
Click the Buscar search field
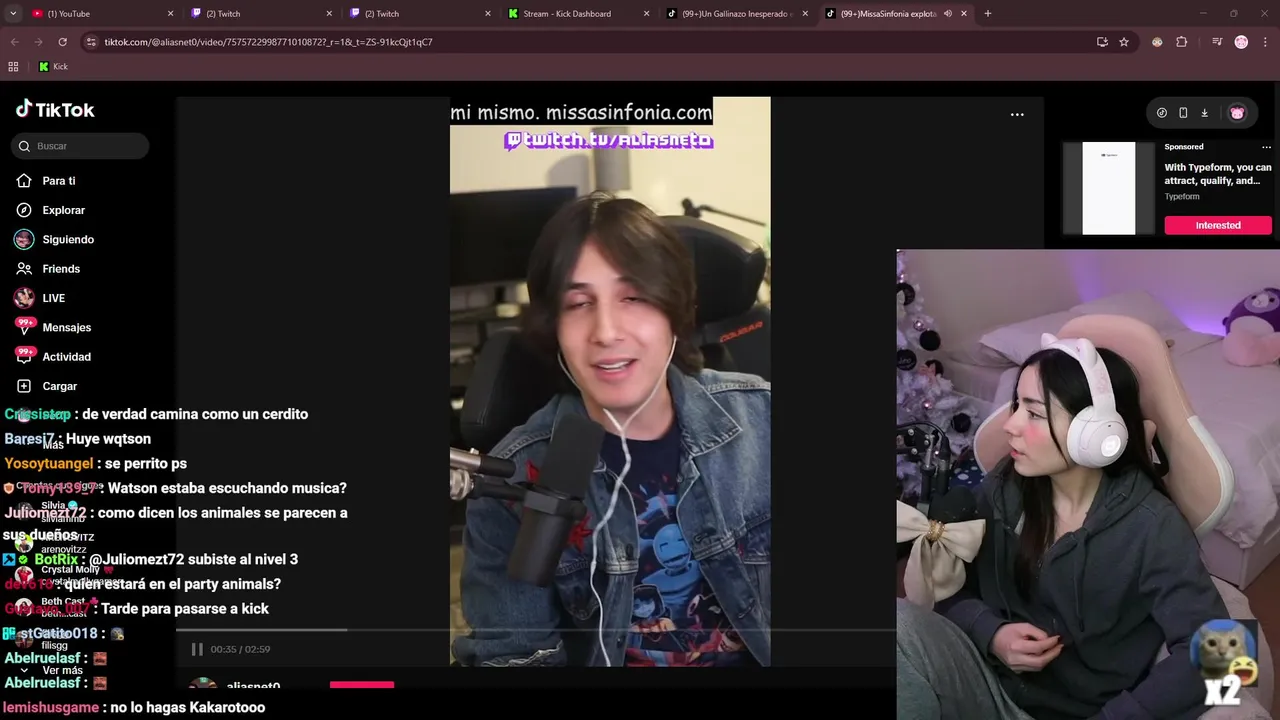coord(81,146)
